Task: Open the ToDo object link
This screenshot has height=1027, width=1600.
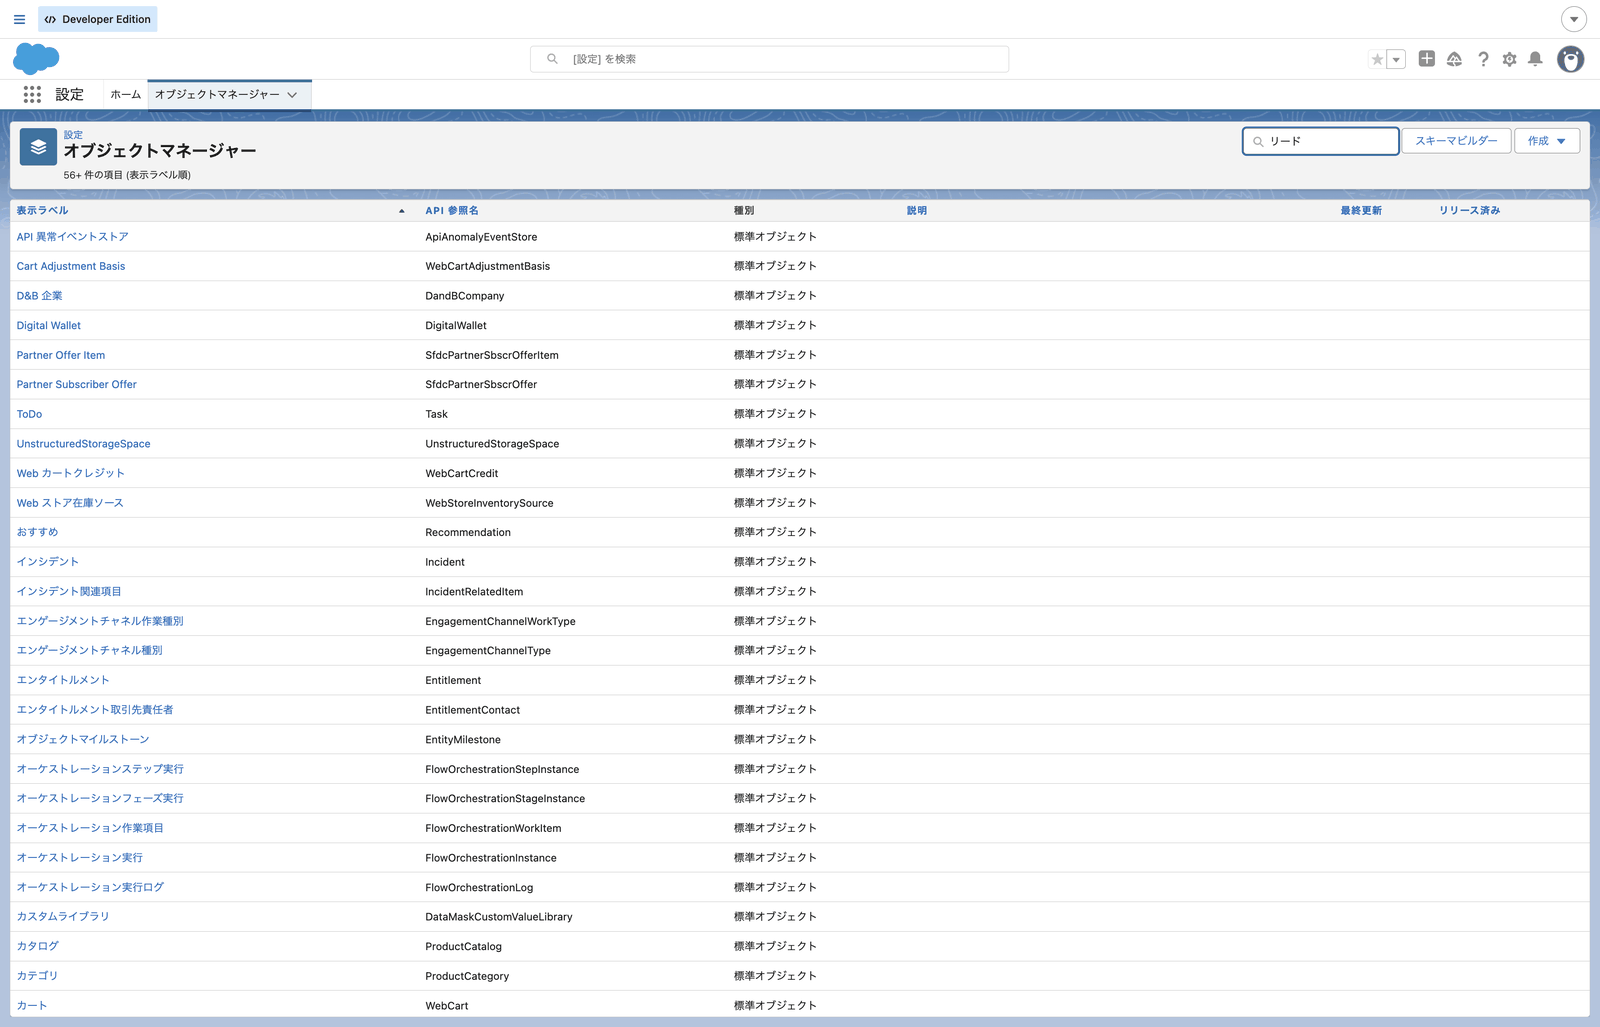Action: [29, 414]
